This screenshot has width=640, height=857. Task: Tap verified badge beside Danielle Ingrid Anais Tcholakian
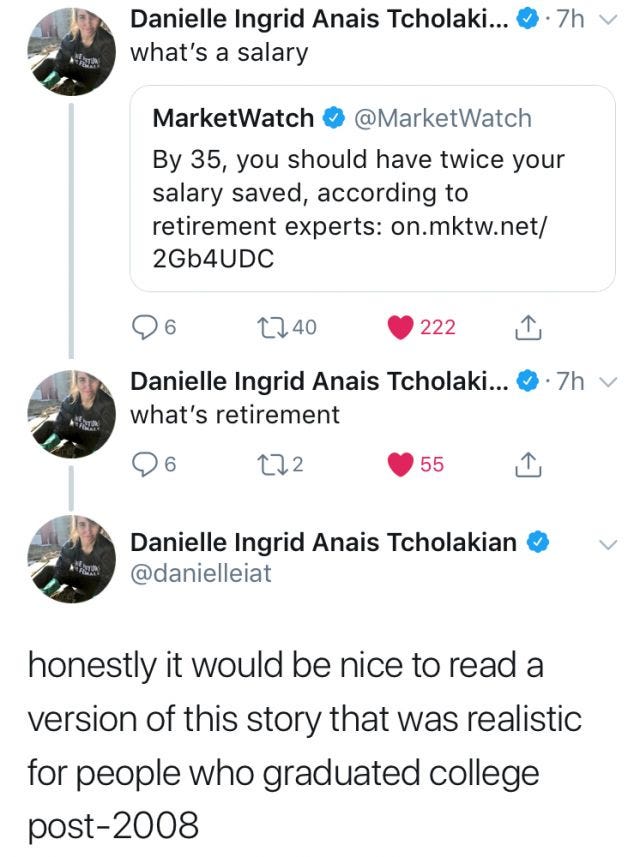[537, 543]
